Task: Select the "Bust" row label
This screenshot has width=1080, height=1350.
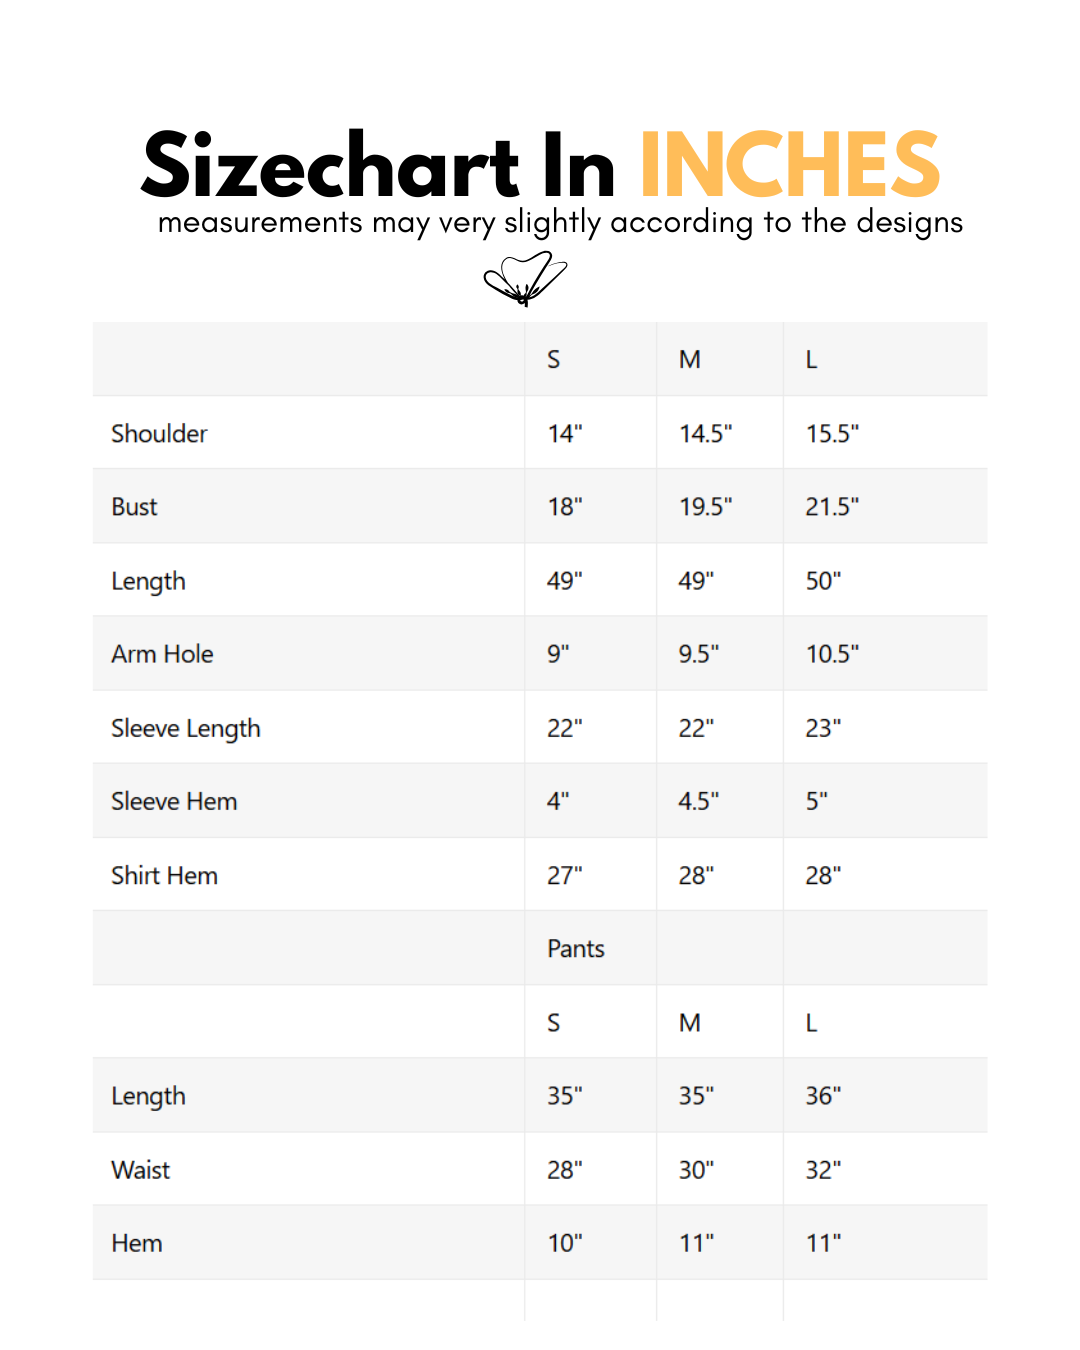Action: (135, 507)
